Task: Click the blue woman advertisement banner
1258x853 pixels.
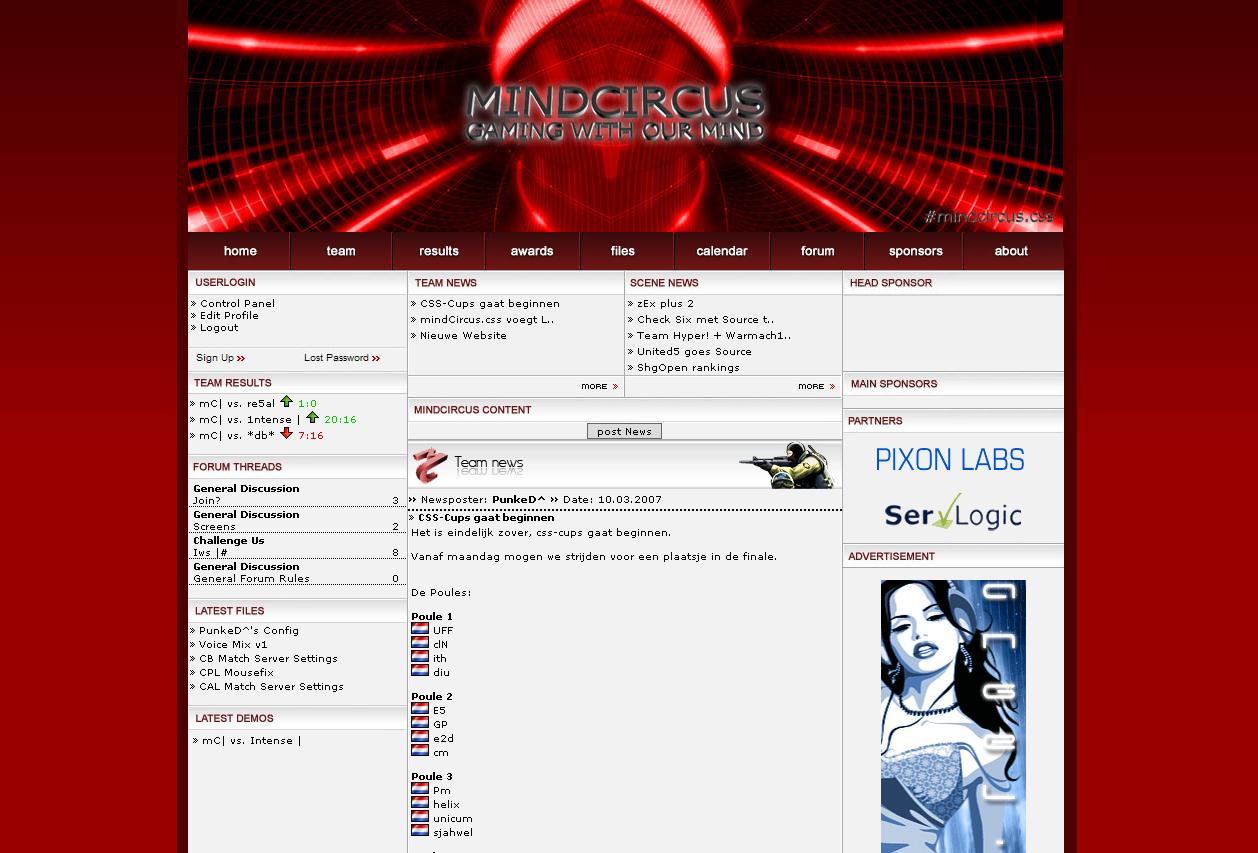Action: click(953, 716)
